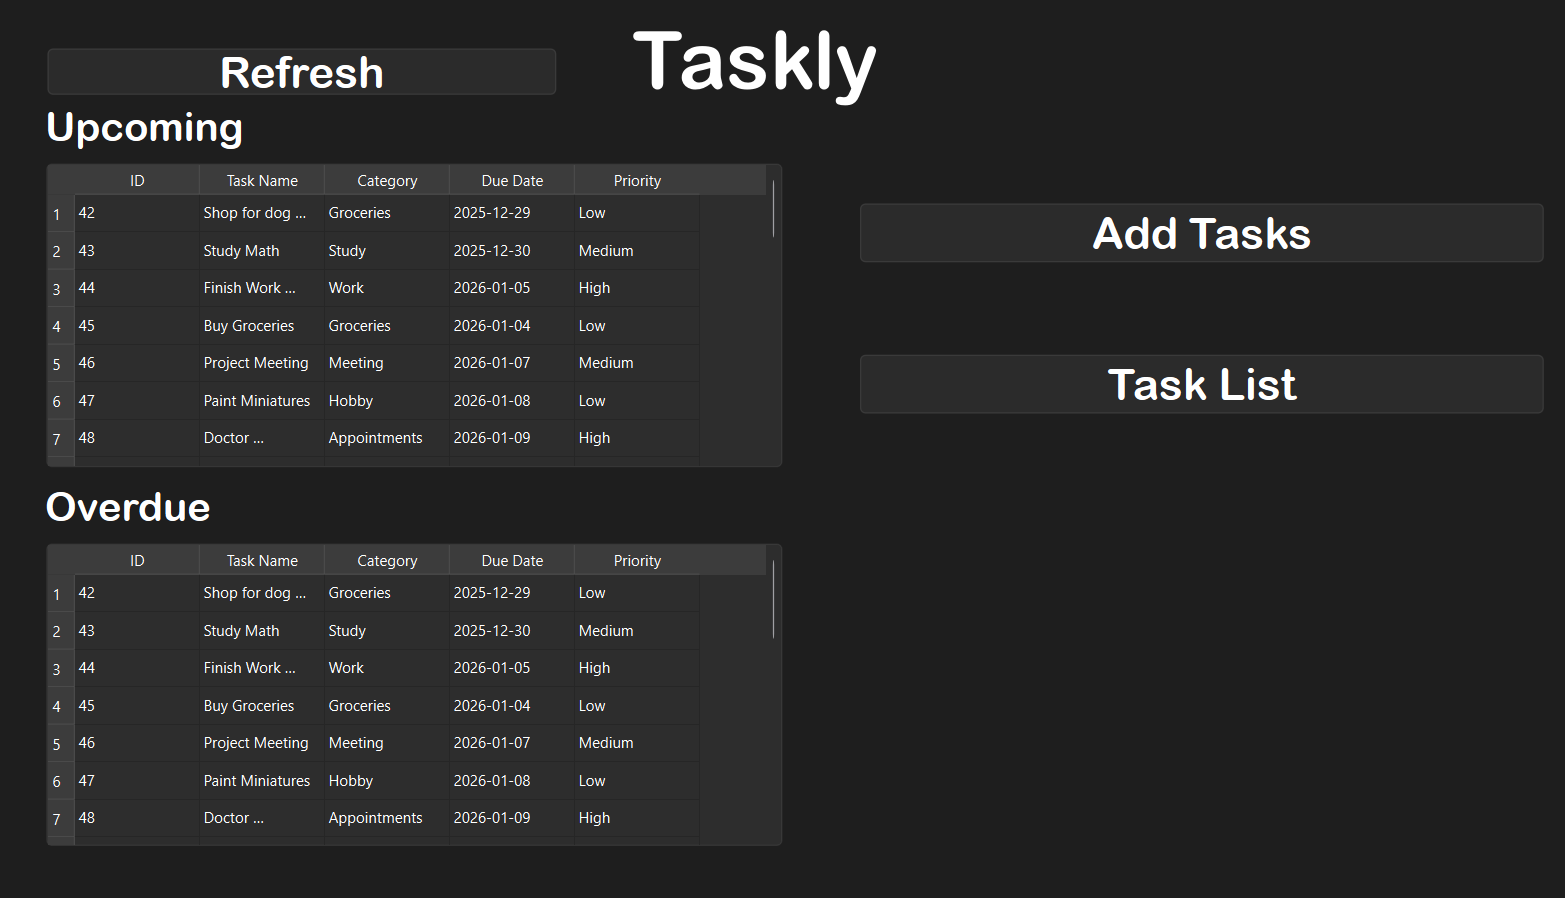The image size is (1565, 898).
Task: Select the Study Math row in Upcoming
Action: pyautogui.click(x=241, y=250)
